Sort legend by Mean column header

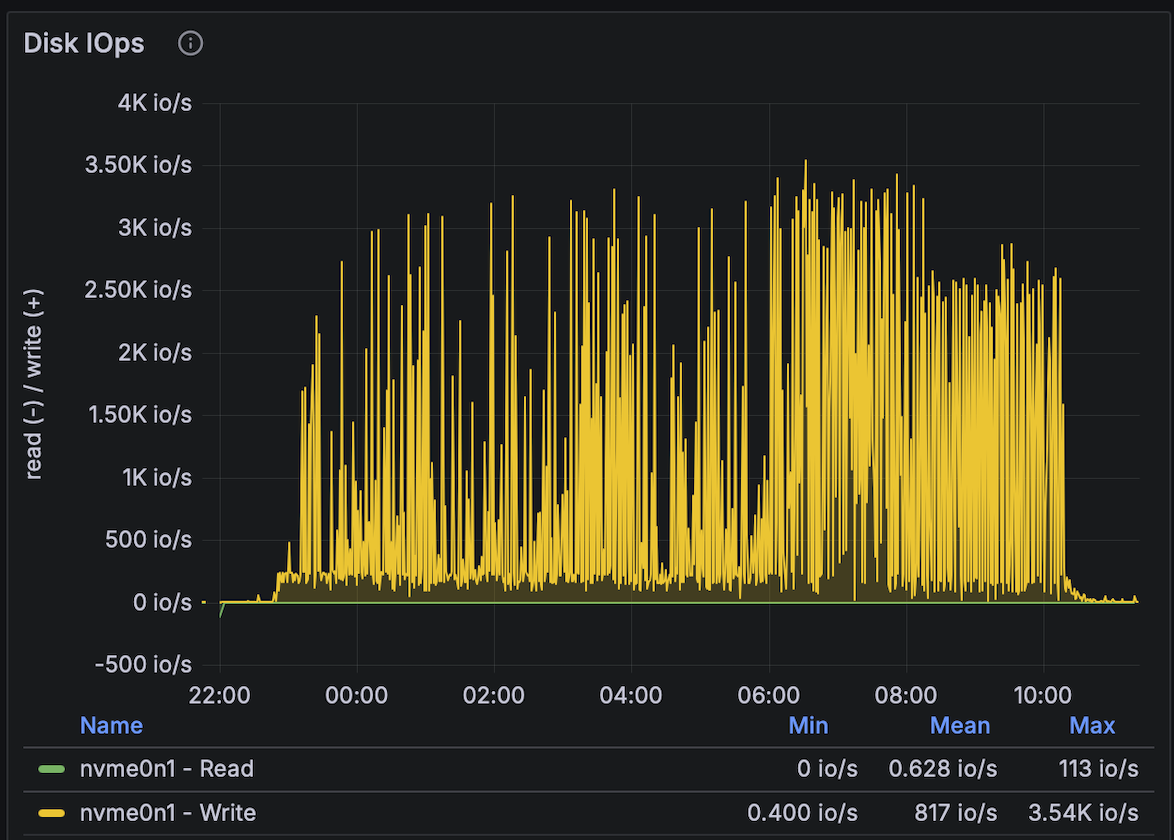tap(960, 725)
